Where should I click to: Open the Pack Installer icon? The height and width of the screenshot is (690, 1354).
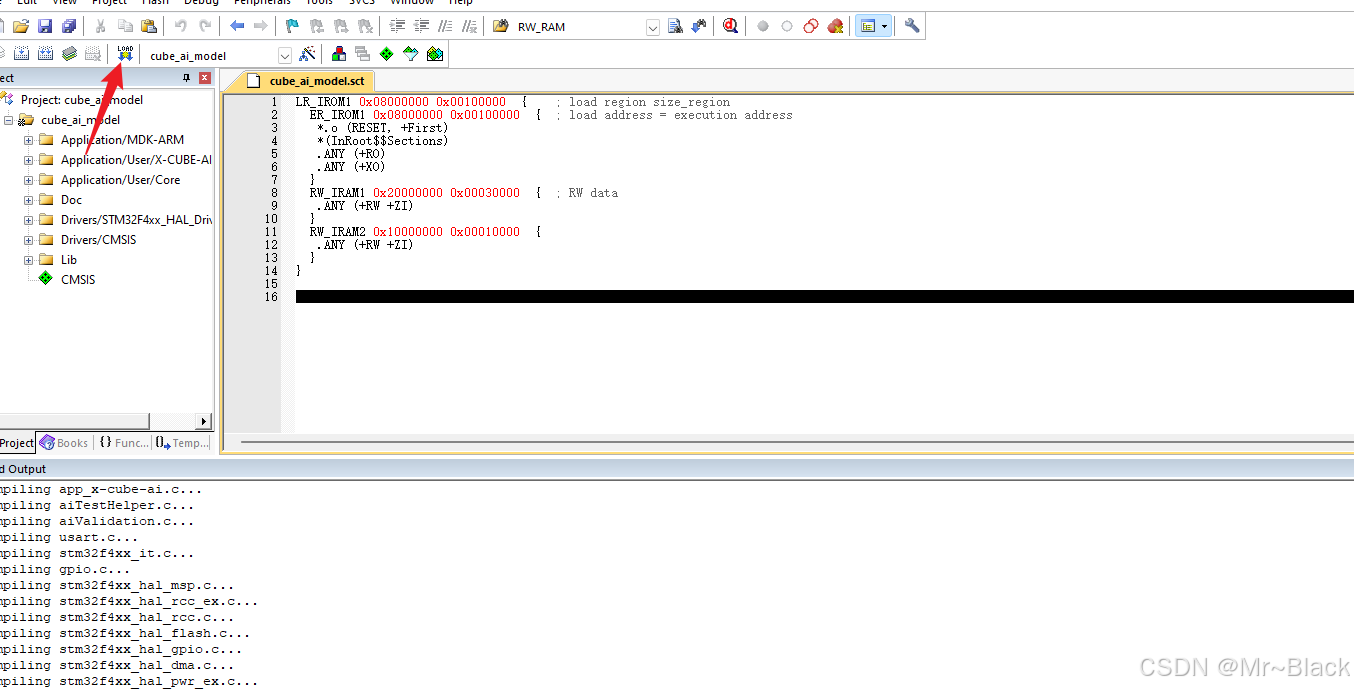435,54
